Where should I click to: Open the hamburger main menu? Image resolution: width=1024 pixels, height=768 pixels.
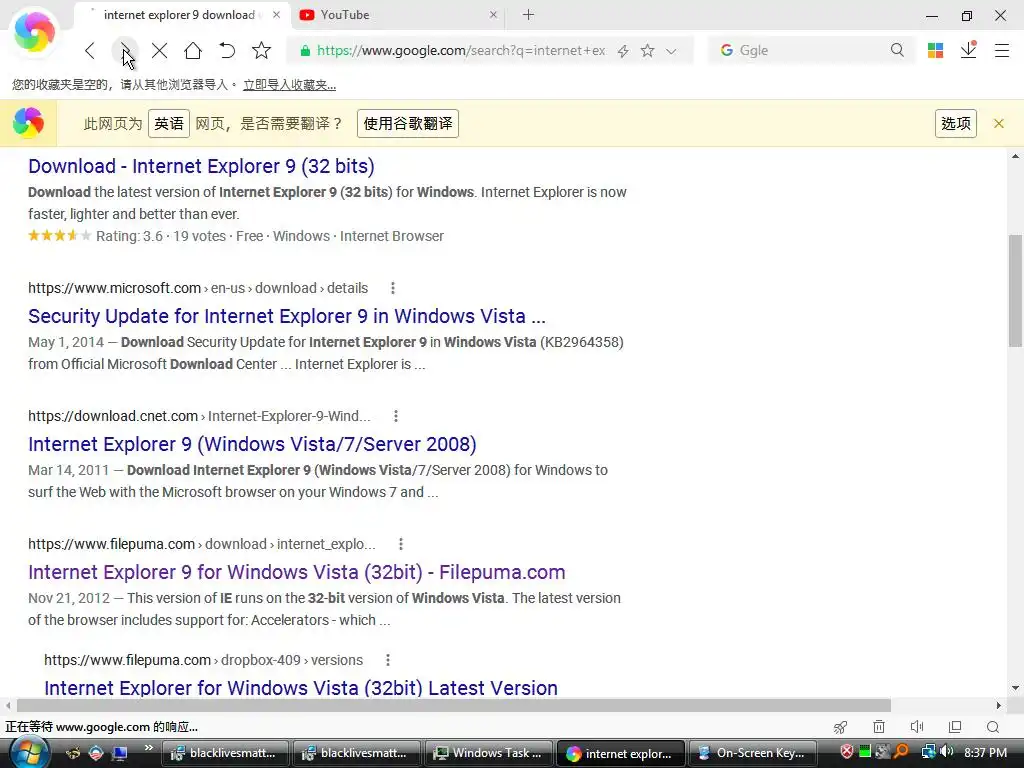(x=1002, y=50)
